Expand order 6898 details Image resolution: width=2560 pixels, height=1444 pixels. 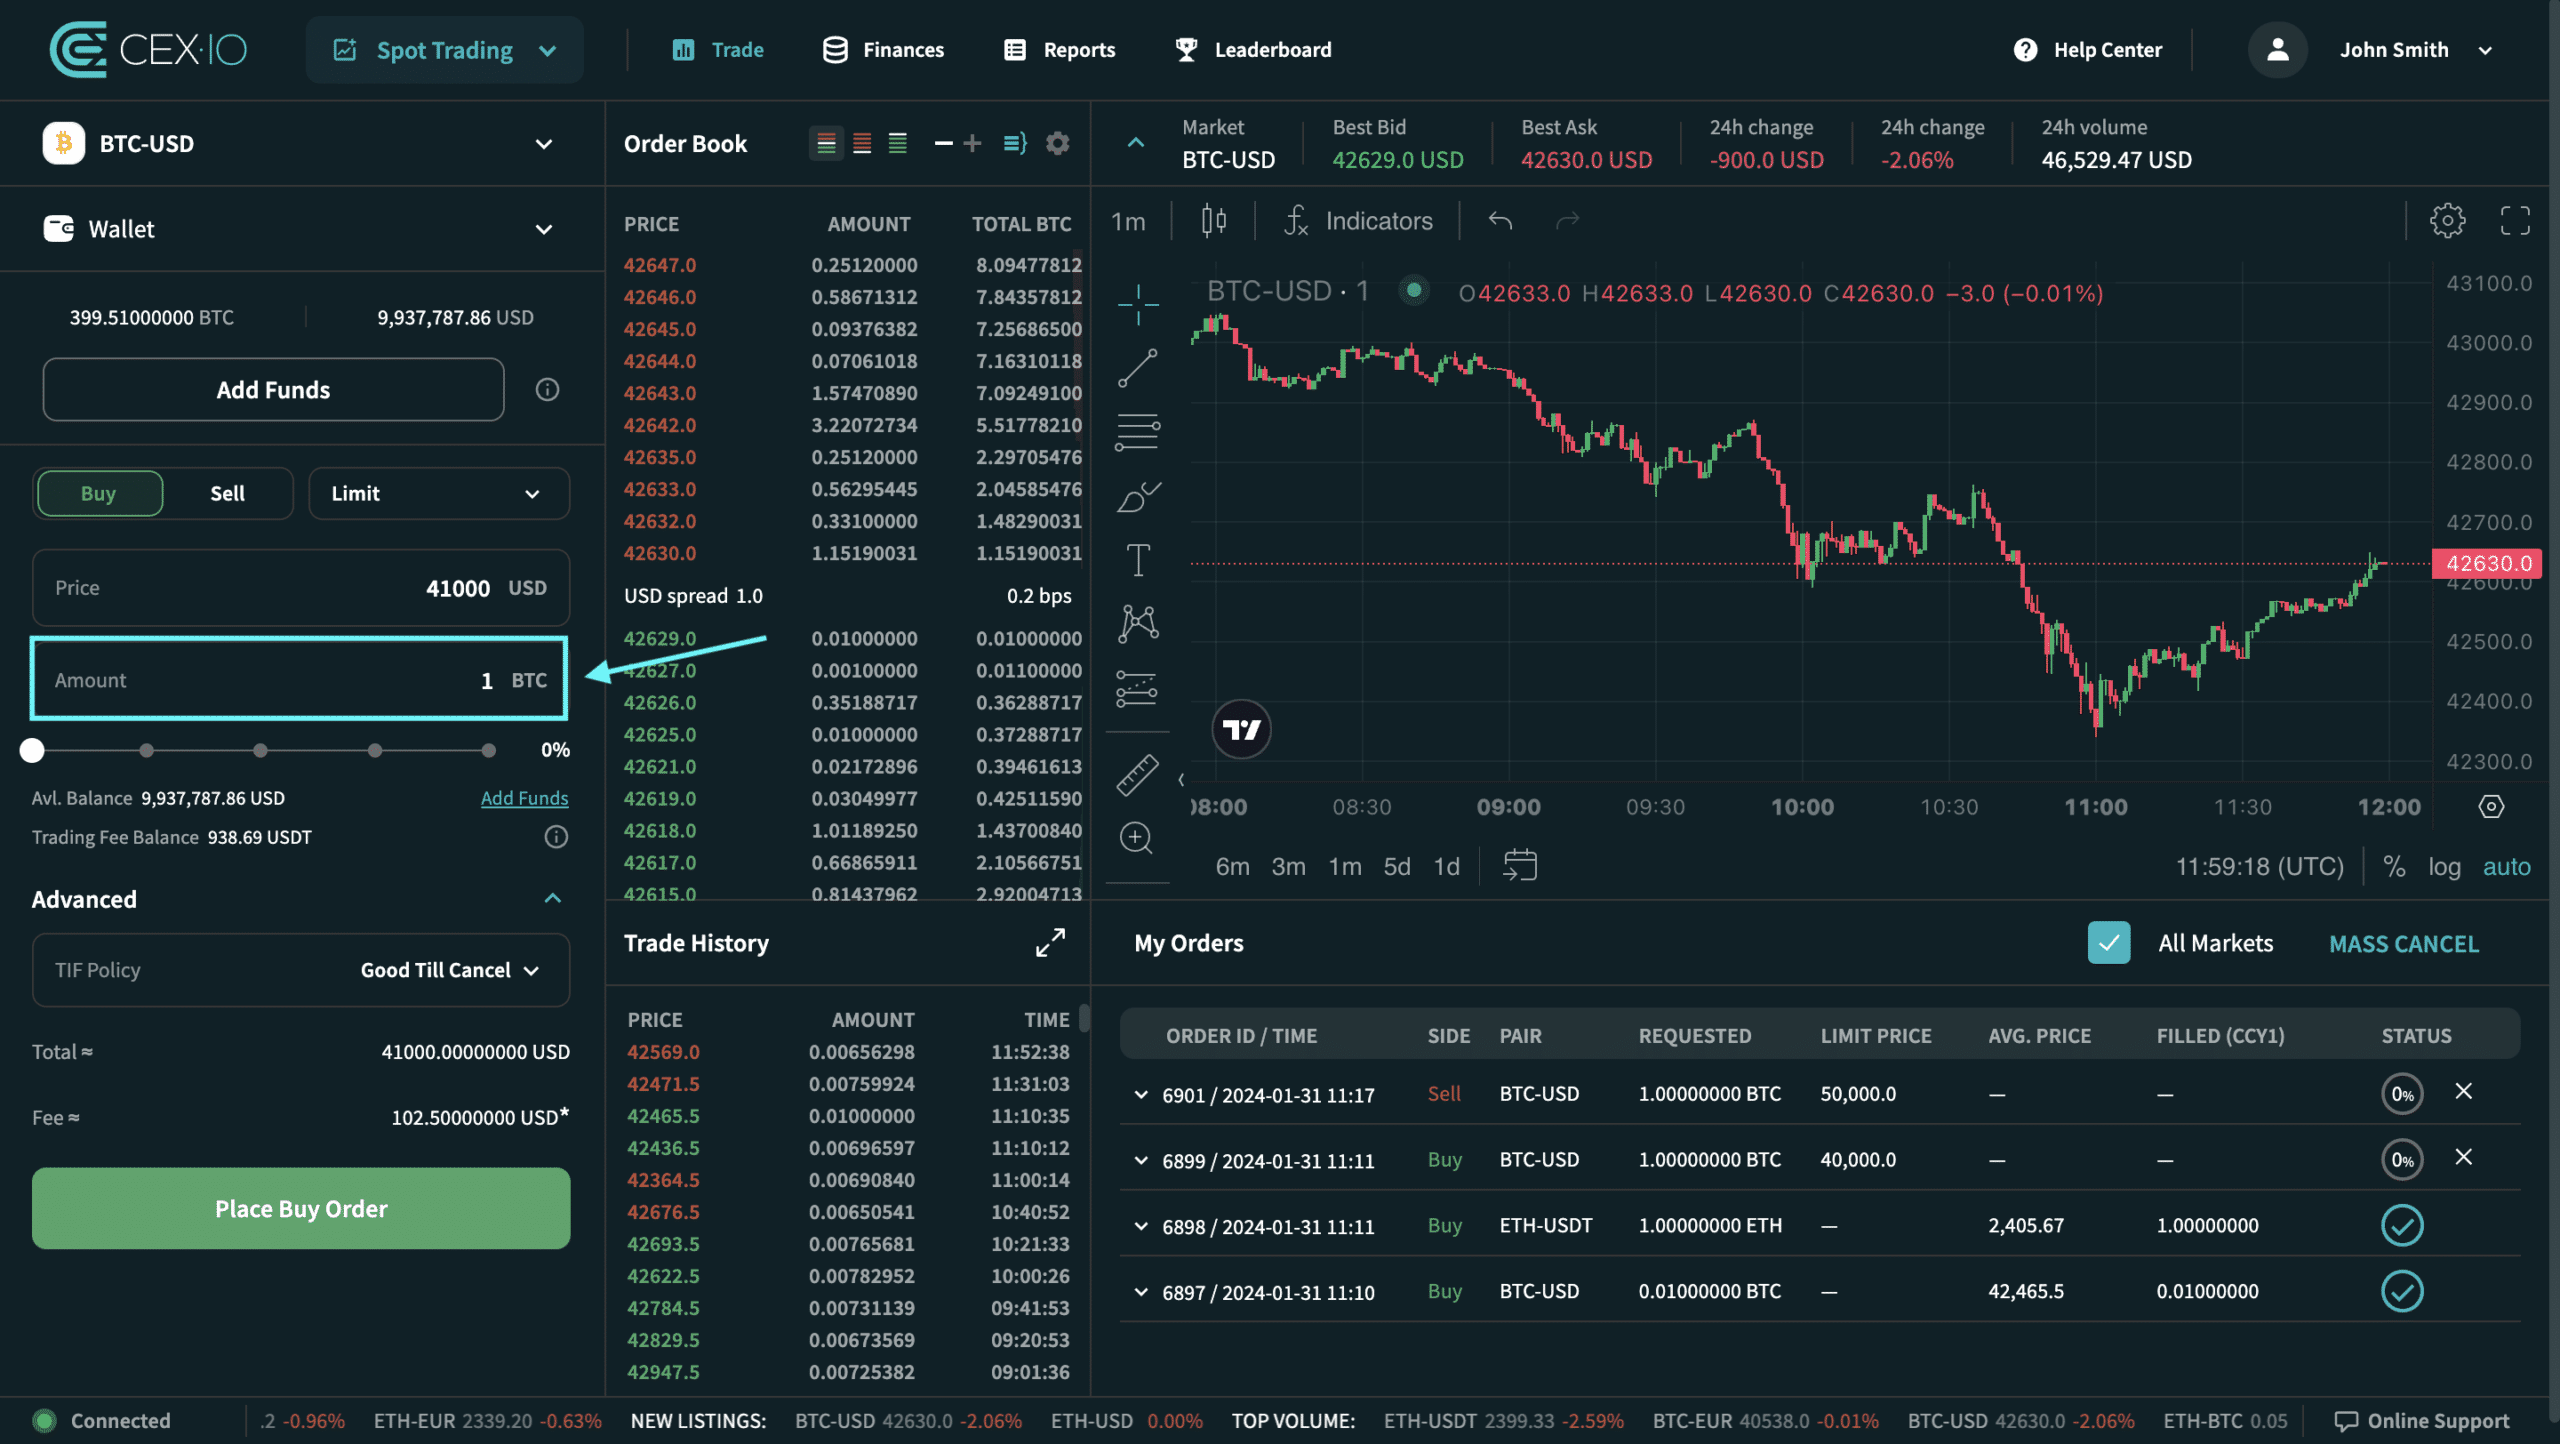[x=1140, y=1226]
